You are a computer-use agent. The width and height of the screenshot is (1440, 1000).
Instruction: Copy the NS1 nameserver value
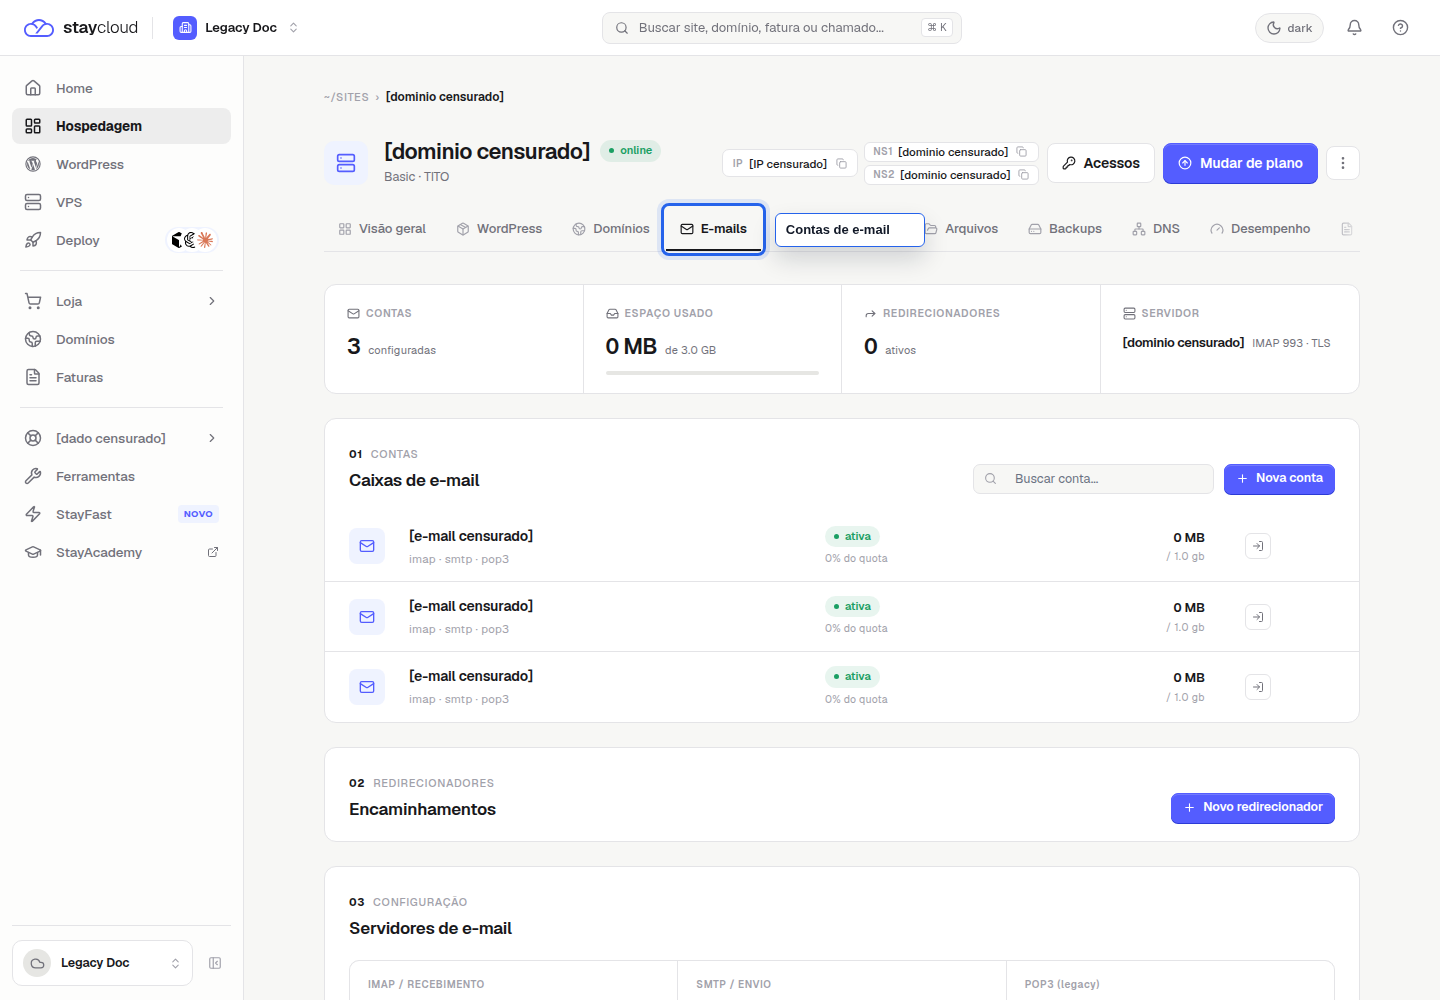pyautogui.click(x=1022, y=152)
